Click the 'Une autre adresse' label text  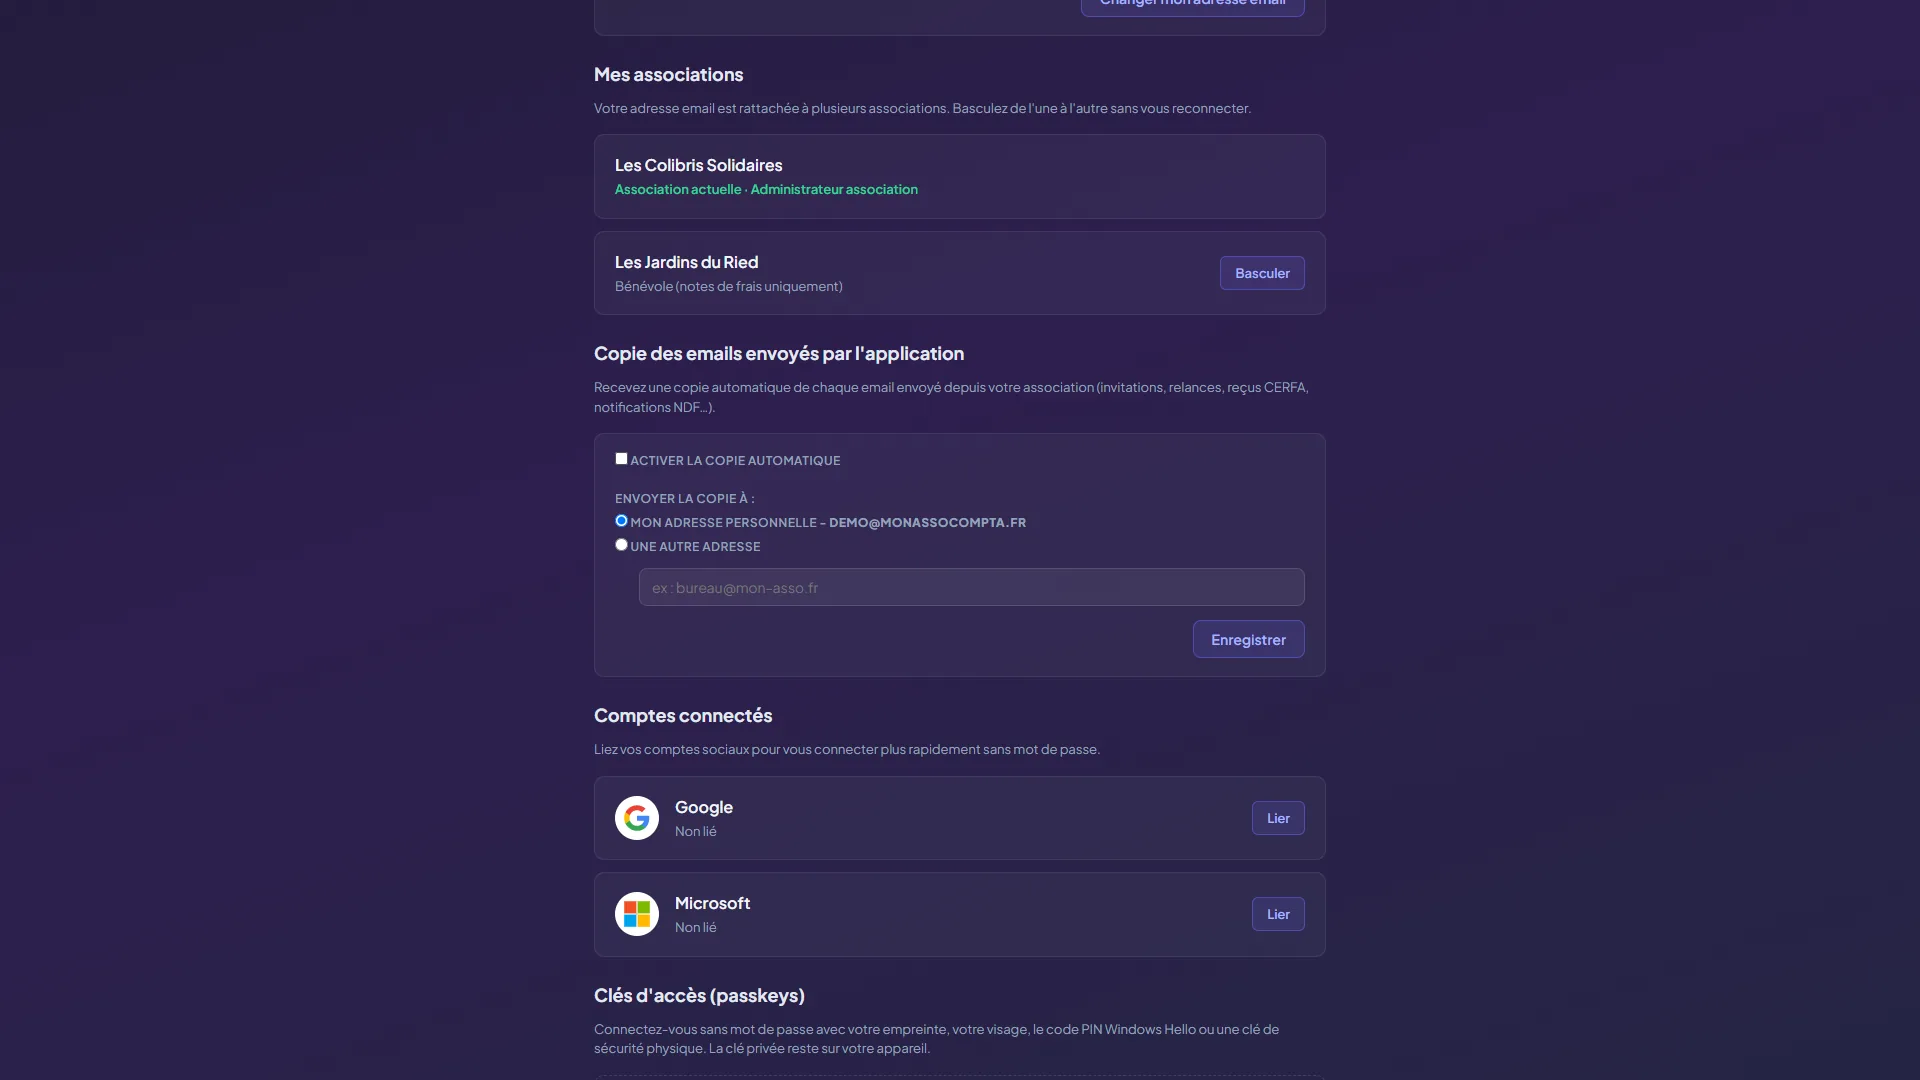695,547
